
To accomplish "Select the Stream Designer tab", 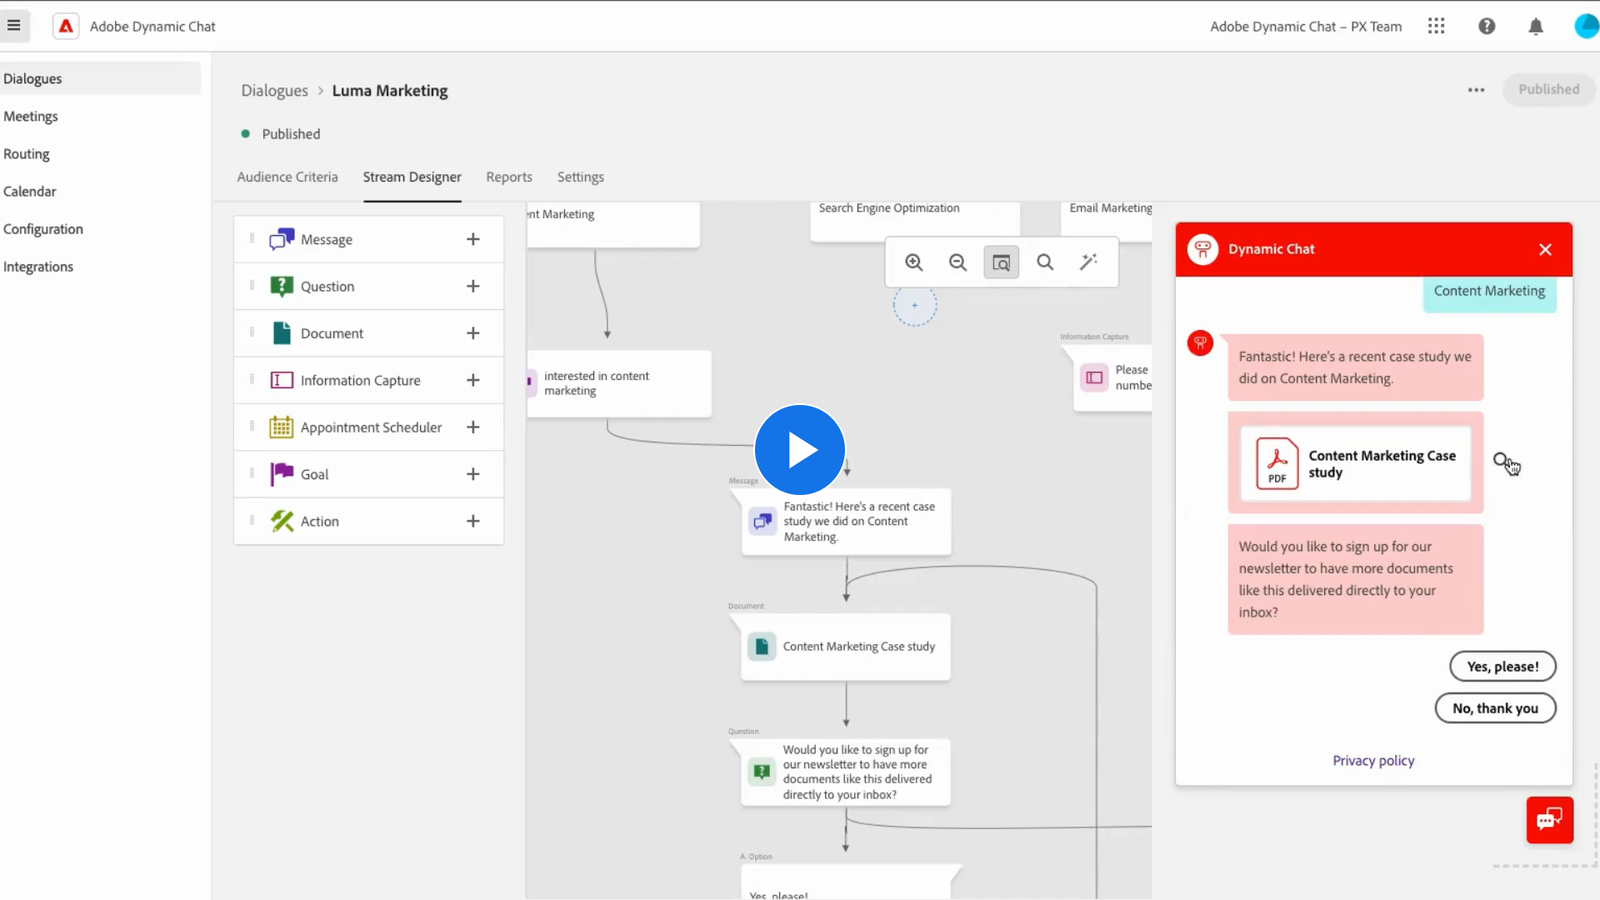I will [x=412, y=177].
